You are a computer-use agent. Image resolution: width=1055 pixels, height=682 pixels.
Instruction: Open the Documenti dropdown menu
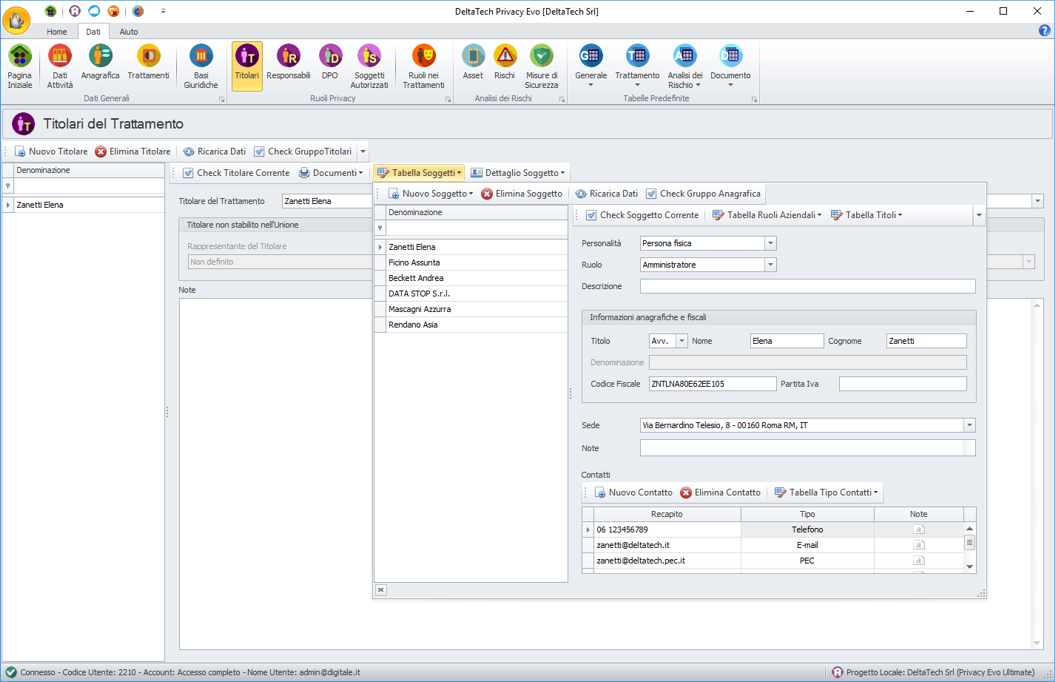tap(331, 173)
